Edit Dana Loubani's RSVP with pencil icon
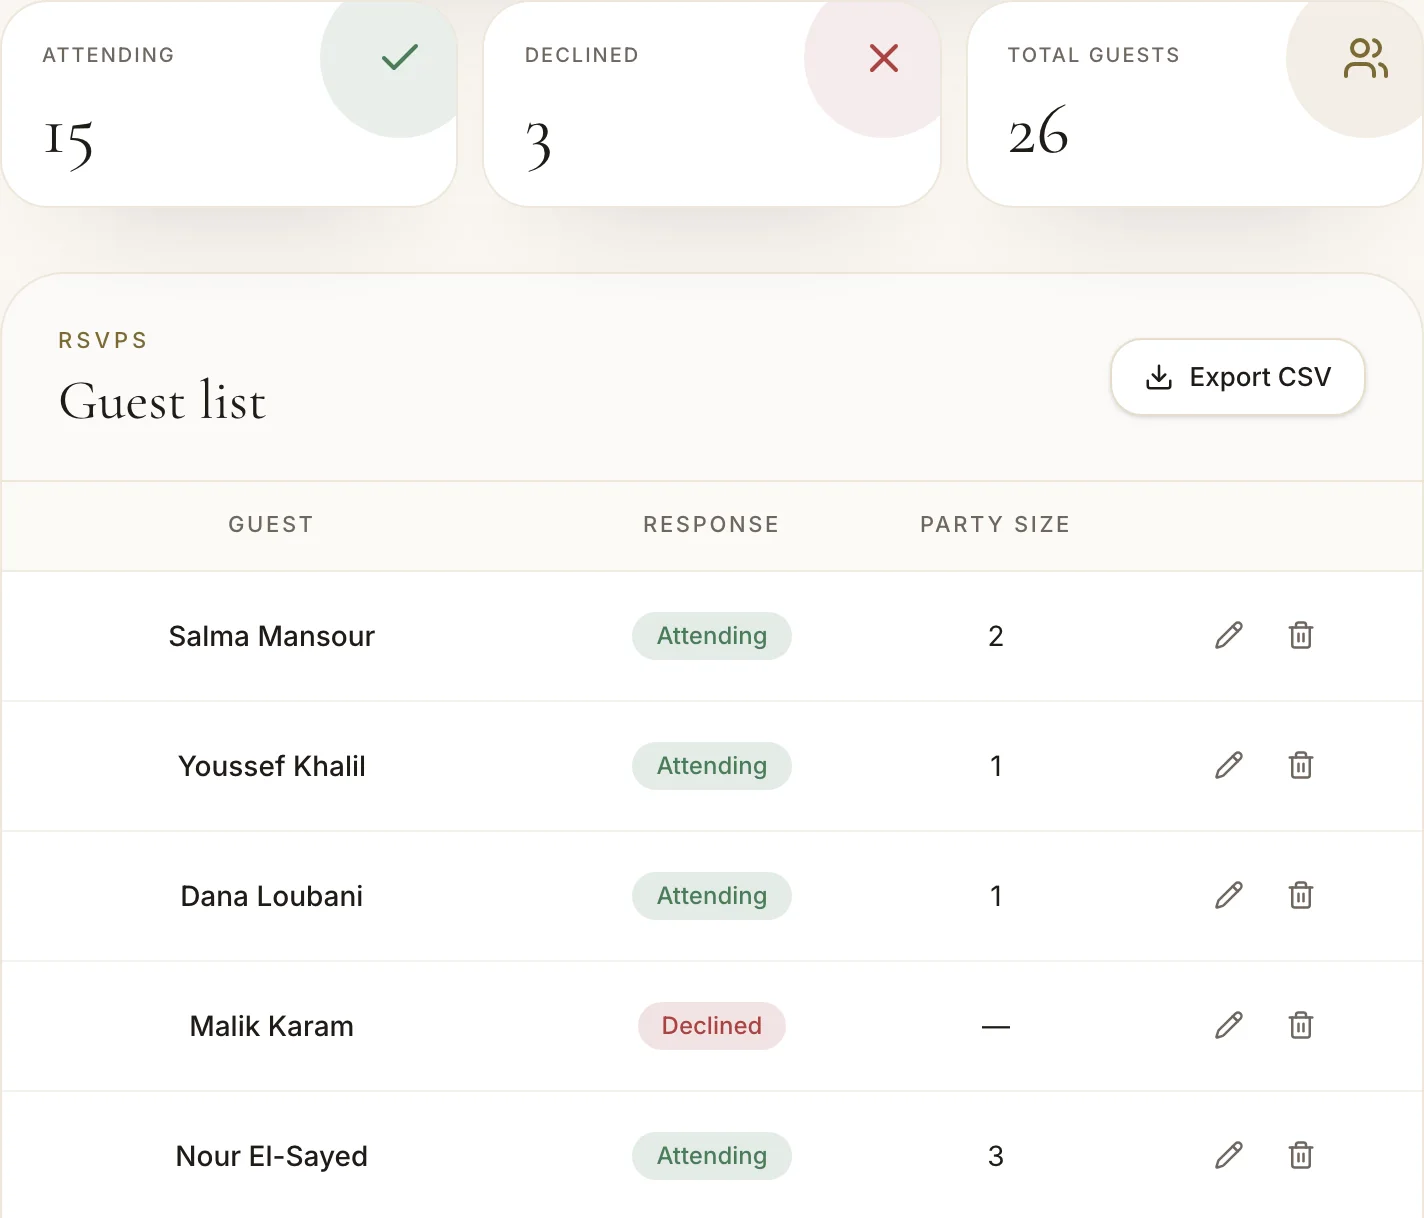1424x1218 pixels. click(x=1229, y=895)
